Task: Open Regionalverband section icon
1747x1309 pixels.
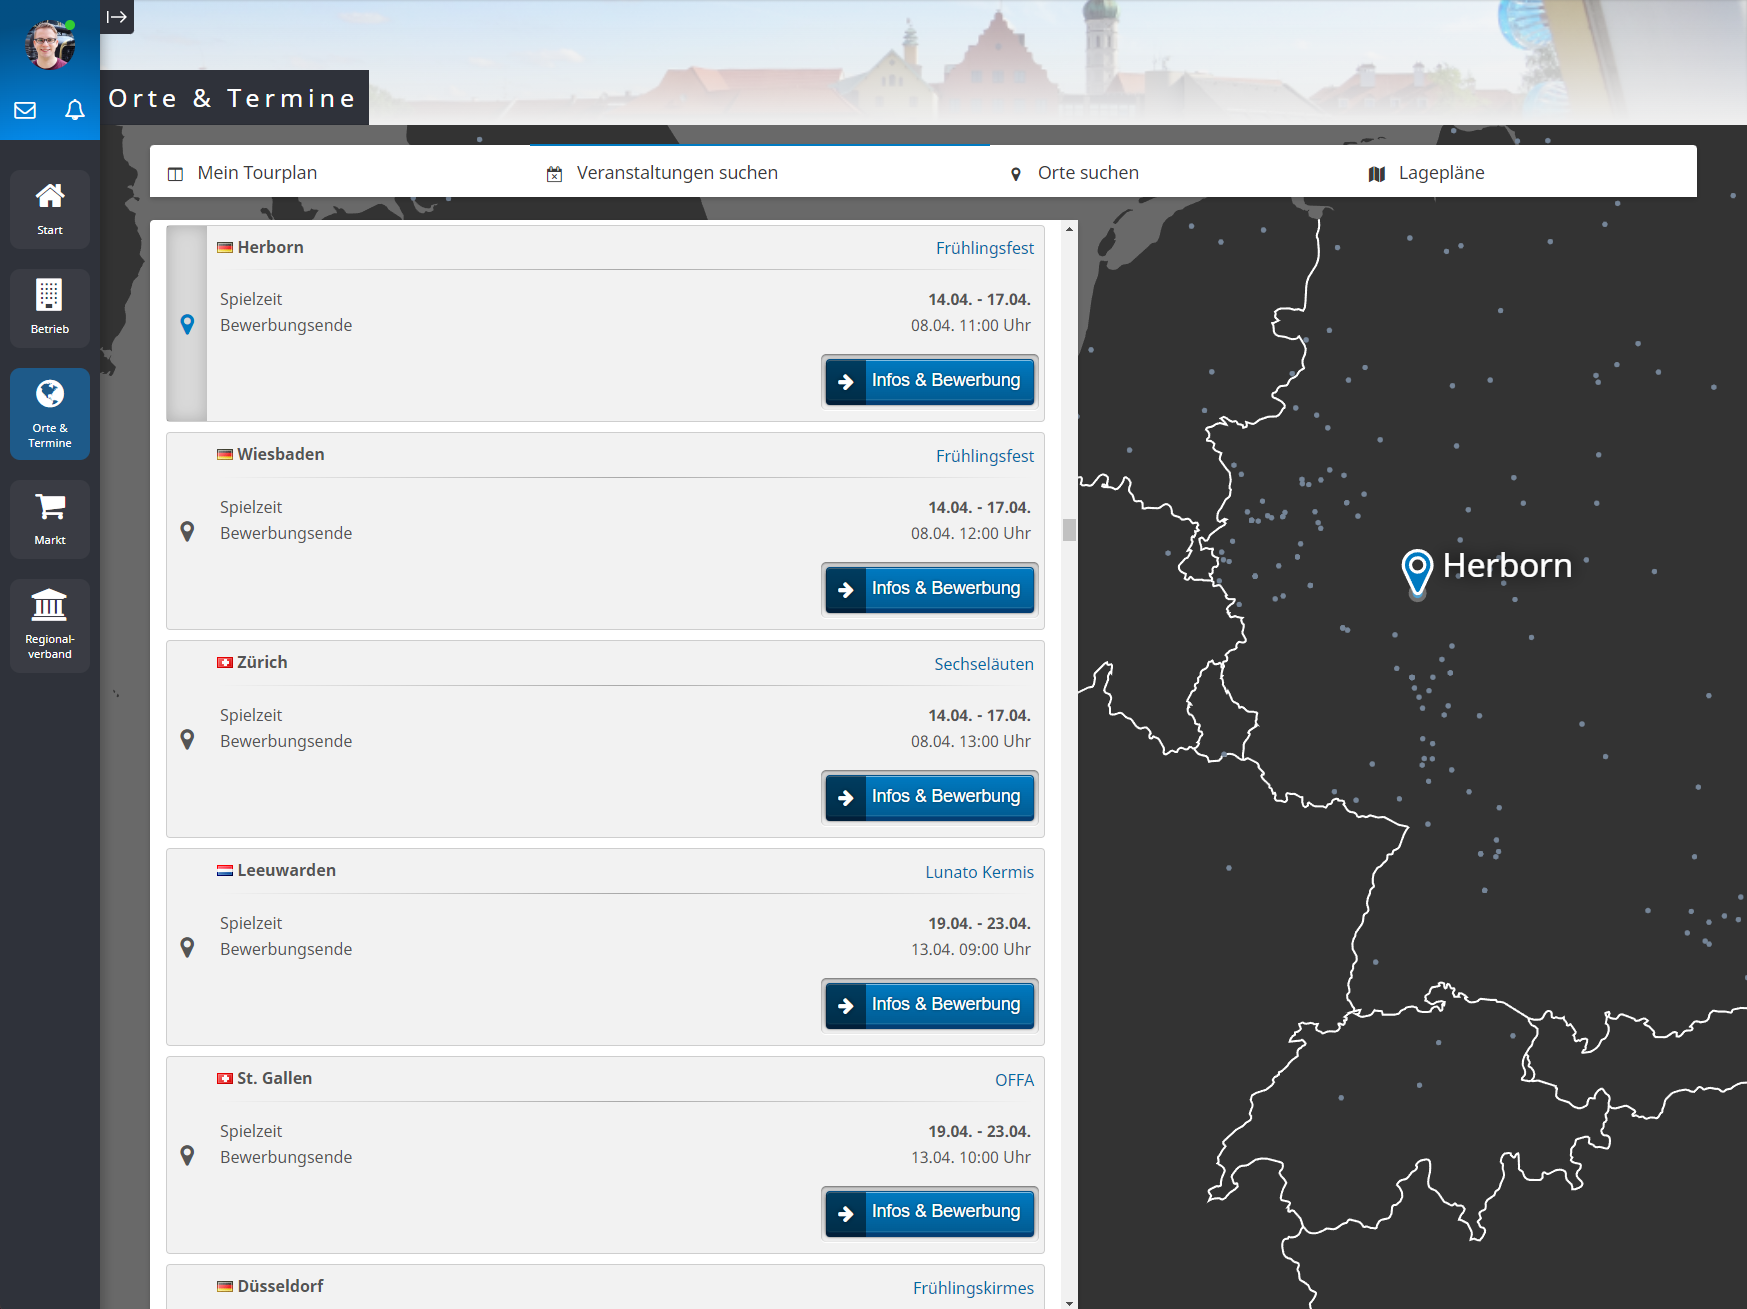Action: tap(50, 624)
